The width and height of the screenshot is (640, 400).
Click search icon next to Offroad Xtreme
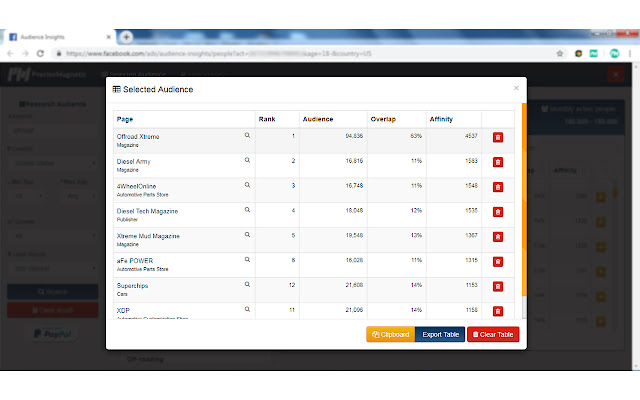pos(248,133)
